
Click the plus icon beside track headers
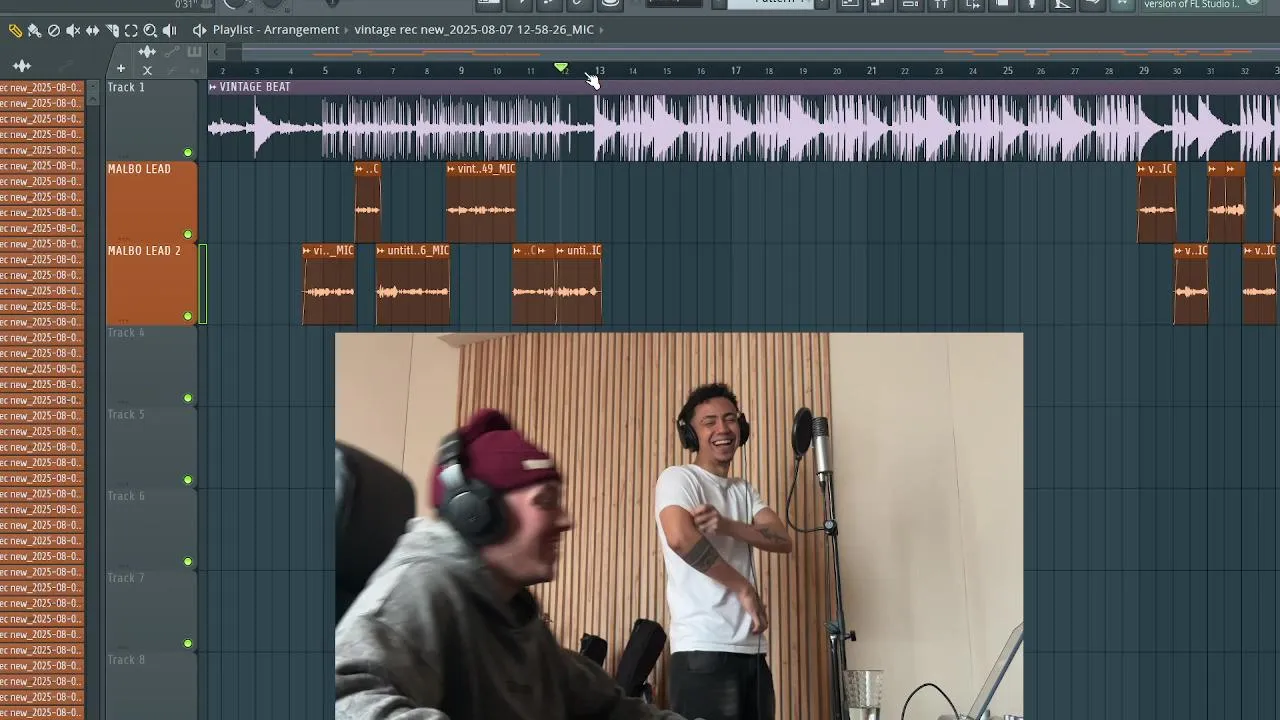pyautogui.click(x=120, y=69)
